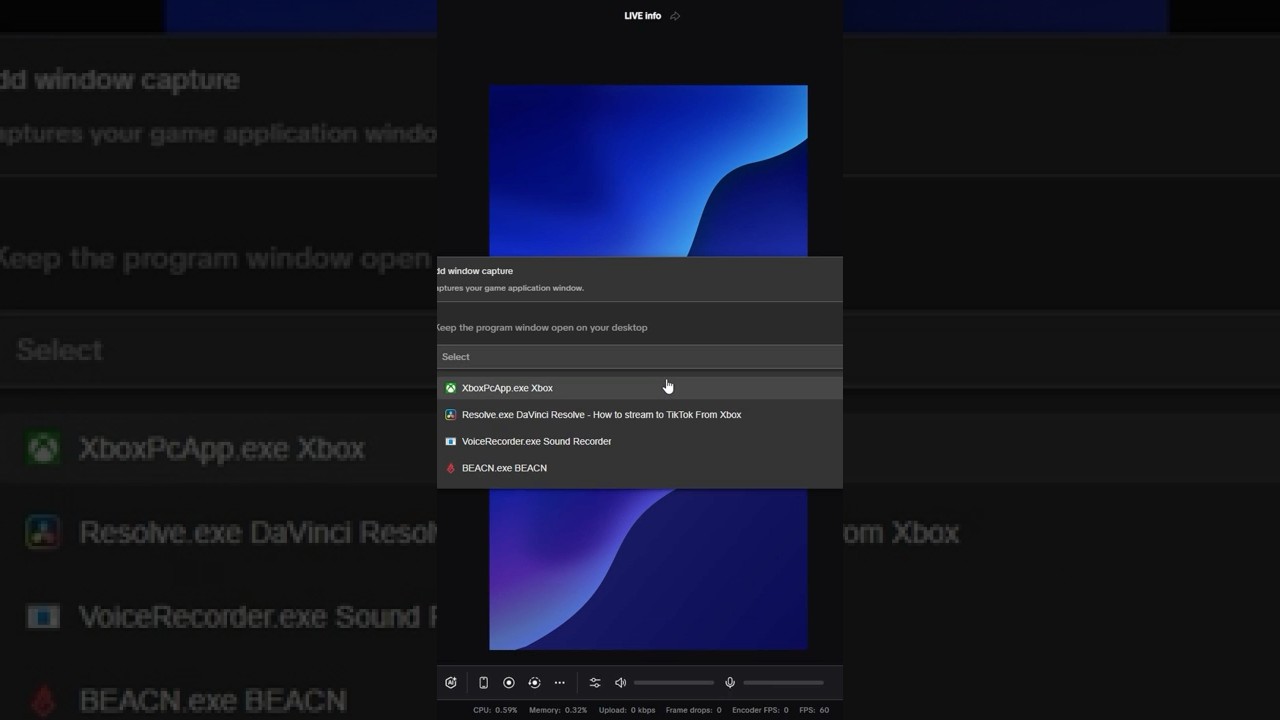Click the LIVE info label
1280x720 pixels.
coord(642,16)
